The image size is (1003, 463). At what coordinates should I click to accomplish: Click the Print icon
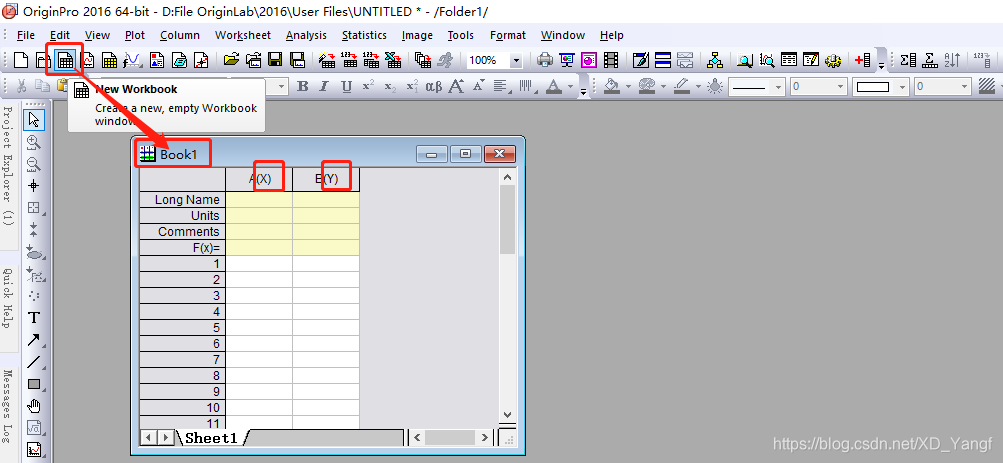pyautogui.click(x=545, y=61)
